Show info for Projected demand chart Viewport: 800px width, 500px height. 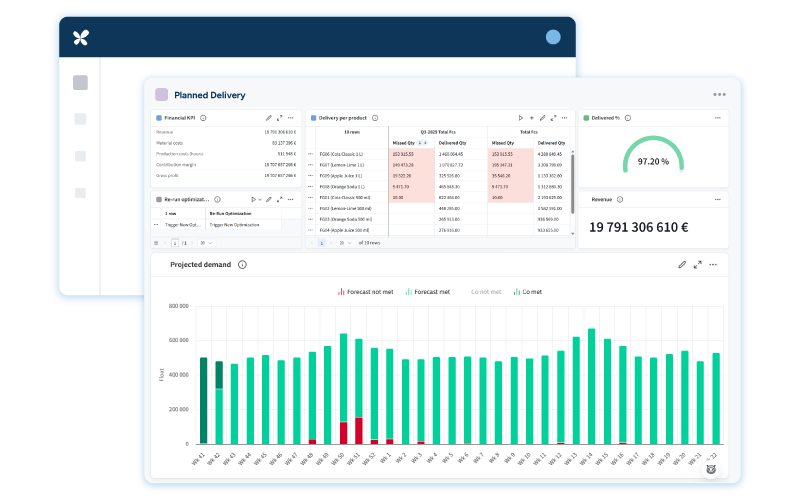pyautogui.click(x=242, y=264)
